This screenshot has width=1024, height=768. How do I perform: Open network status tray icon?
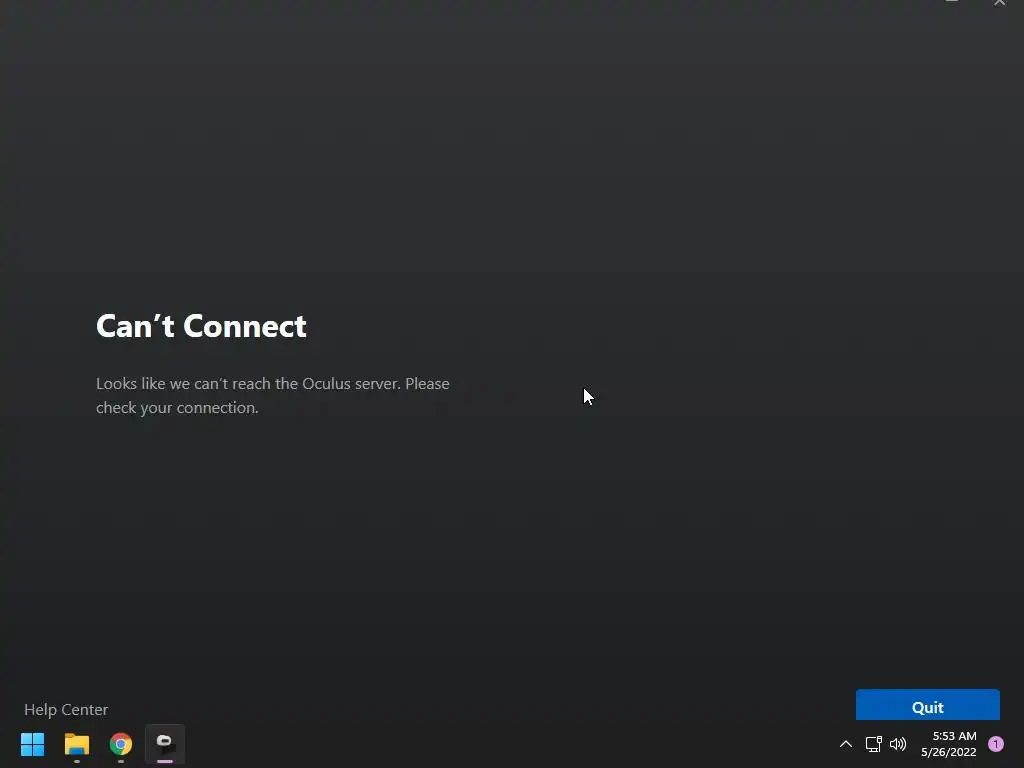873,744
